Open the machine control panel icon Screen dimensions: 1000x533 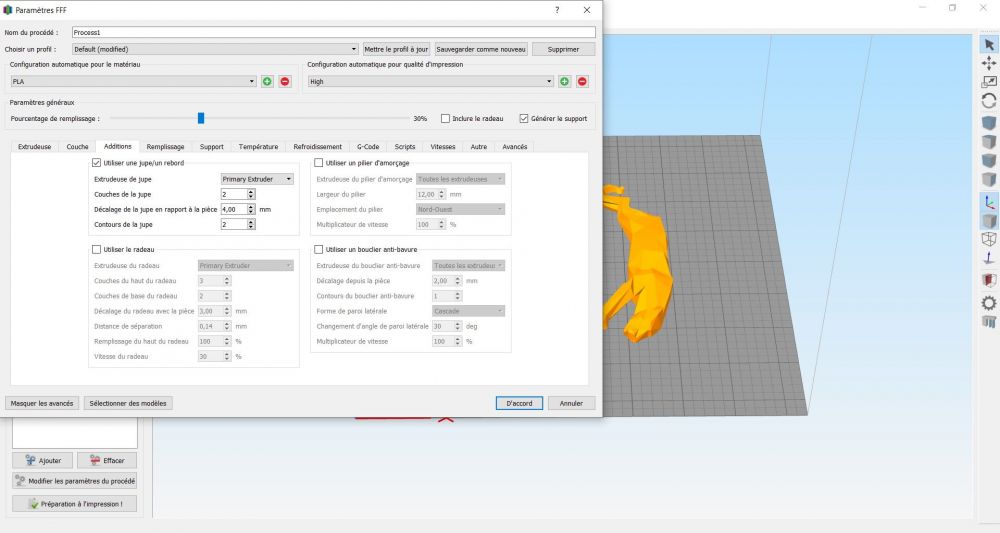click(x=989, y=321)
